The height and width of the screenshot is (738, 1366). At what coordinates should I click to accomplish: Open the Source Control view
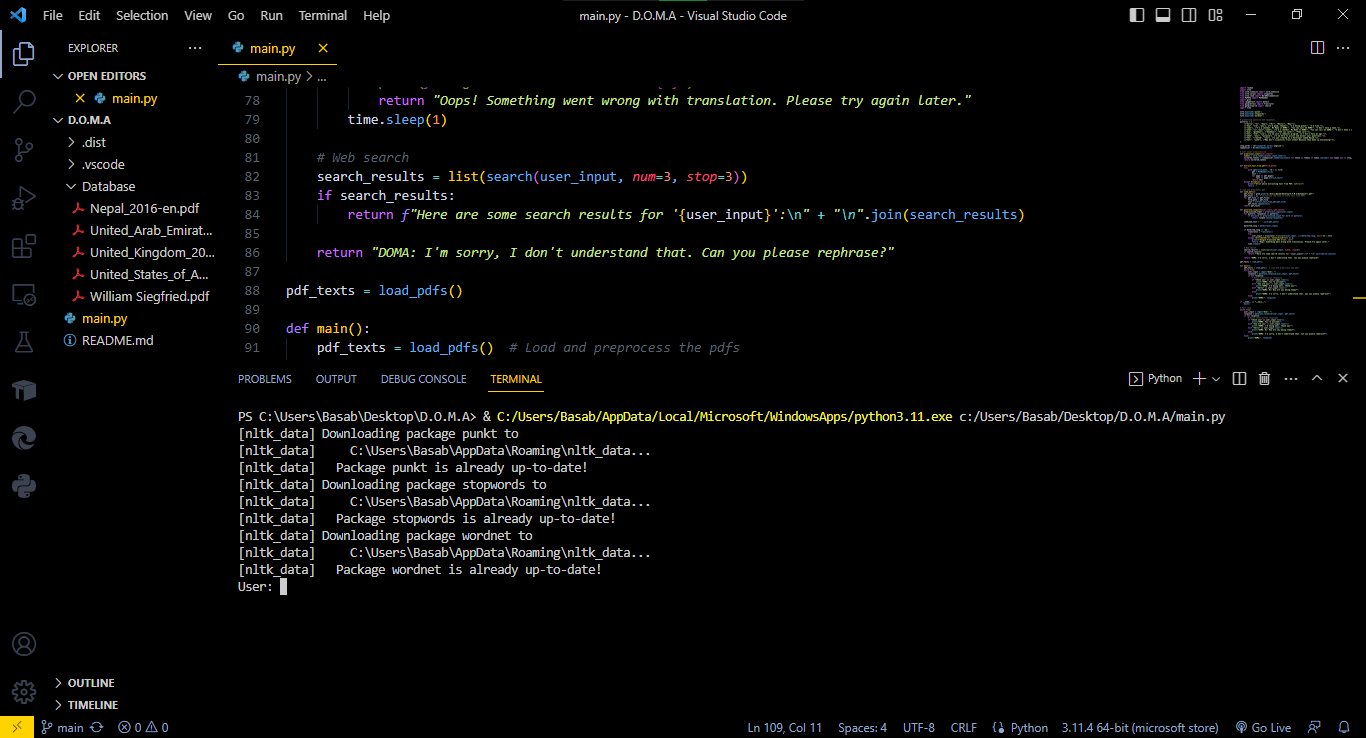click(x=24, y=150)
